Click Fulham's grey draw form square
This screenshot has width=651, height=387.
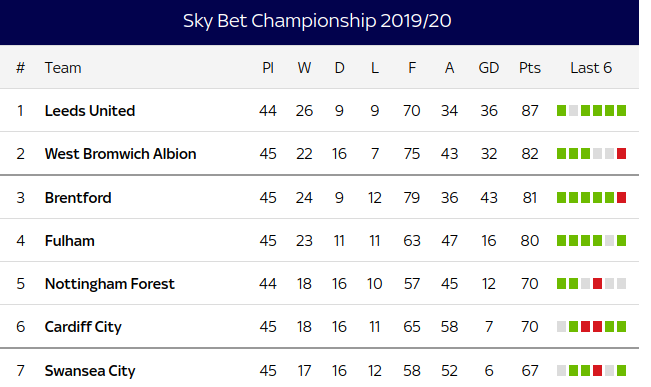click(609, 240)
